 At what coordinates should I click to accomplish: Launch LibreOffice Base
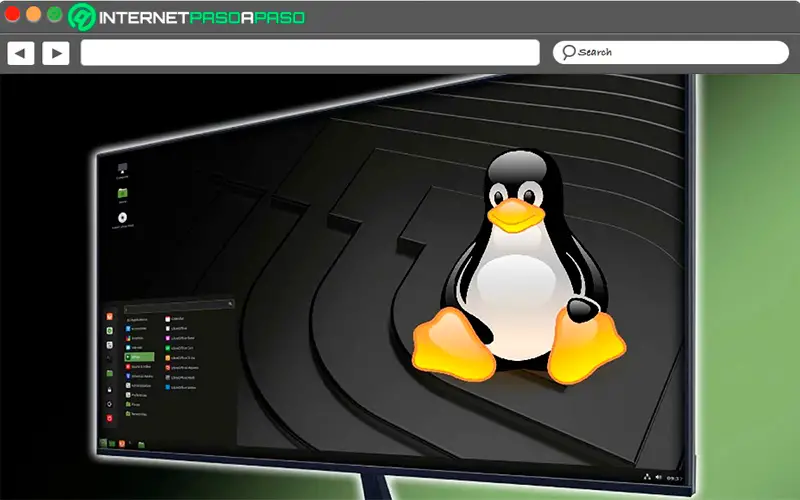[180, 338]
